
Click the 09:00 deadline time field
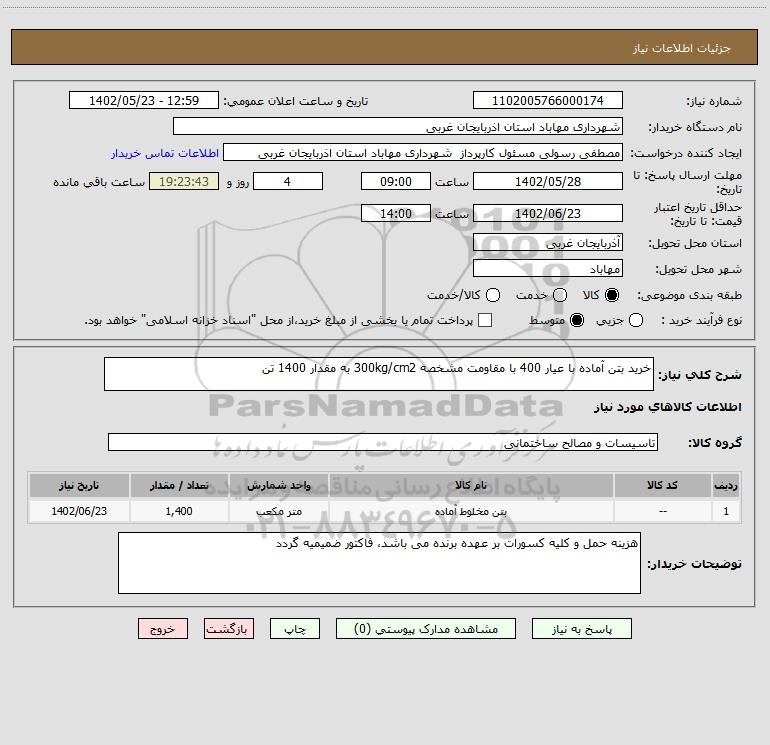[x=396, y=181]
